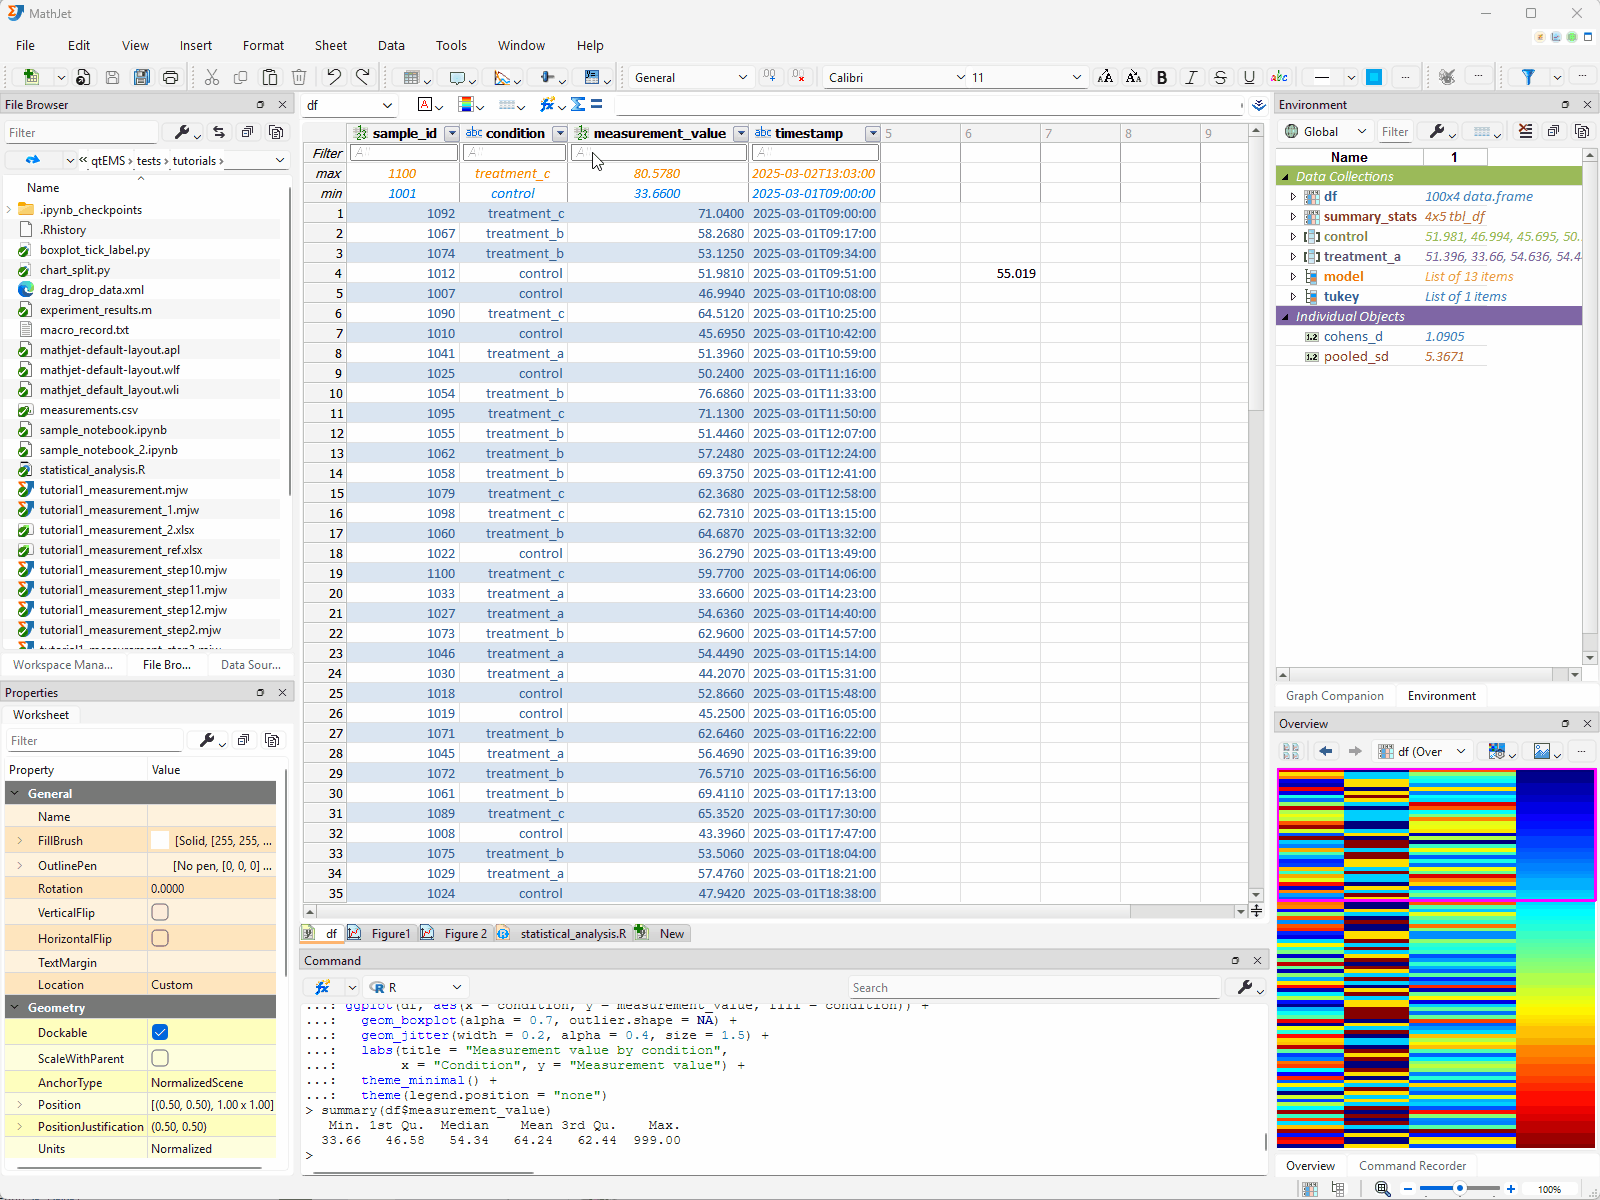Click the File Browser refresh arrows icon

pos(219,132)
